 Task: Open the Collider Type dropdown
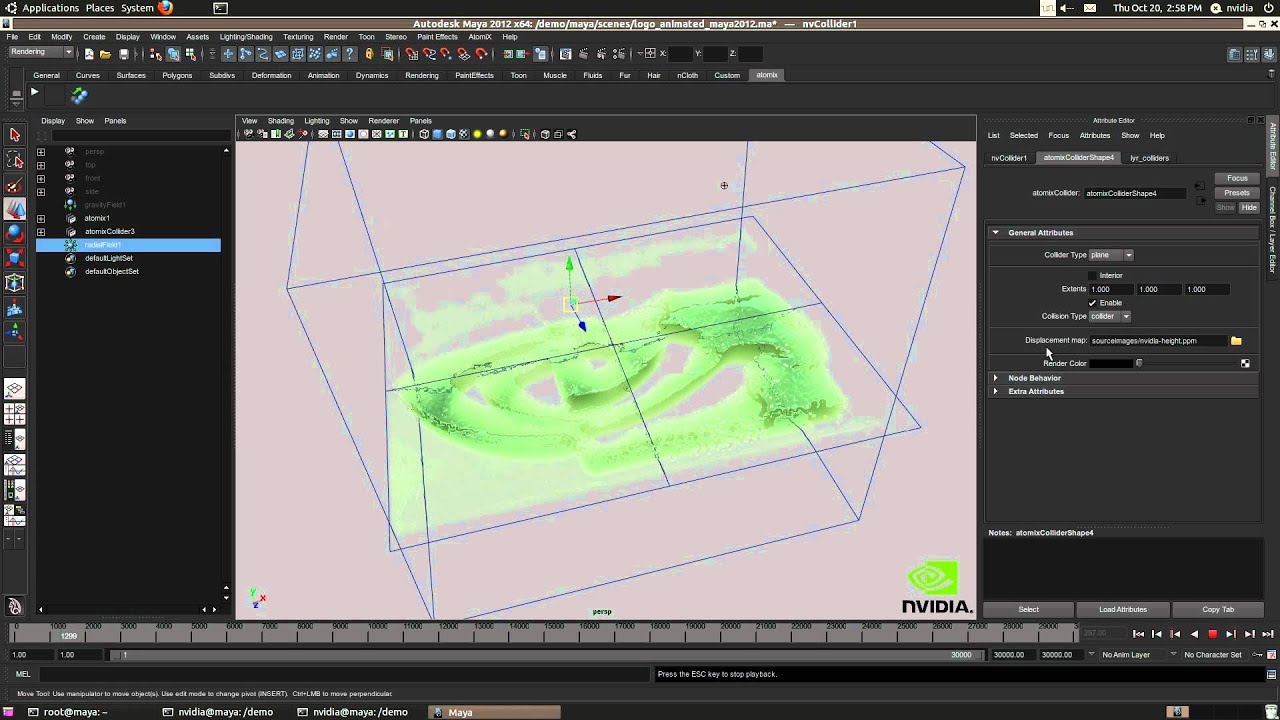(1111, 255)
